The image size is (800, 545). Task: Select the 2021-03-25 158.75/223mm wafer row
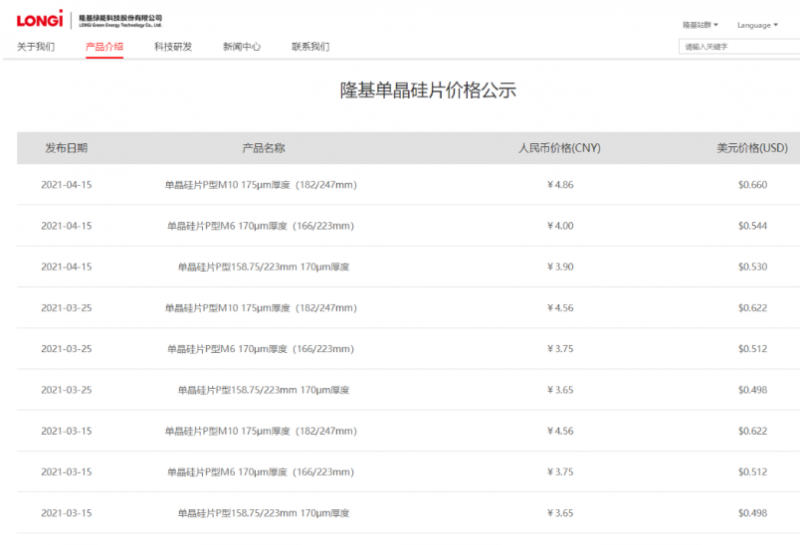(x=263, y=390)
